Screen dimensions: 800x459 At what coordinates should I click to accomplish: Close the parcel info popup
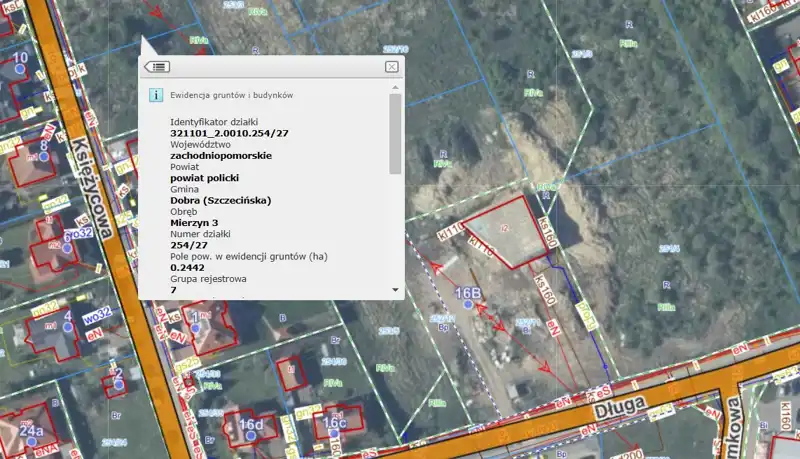coord(391,67)
